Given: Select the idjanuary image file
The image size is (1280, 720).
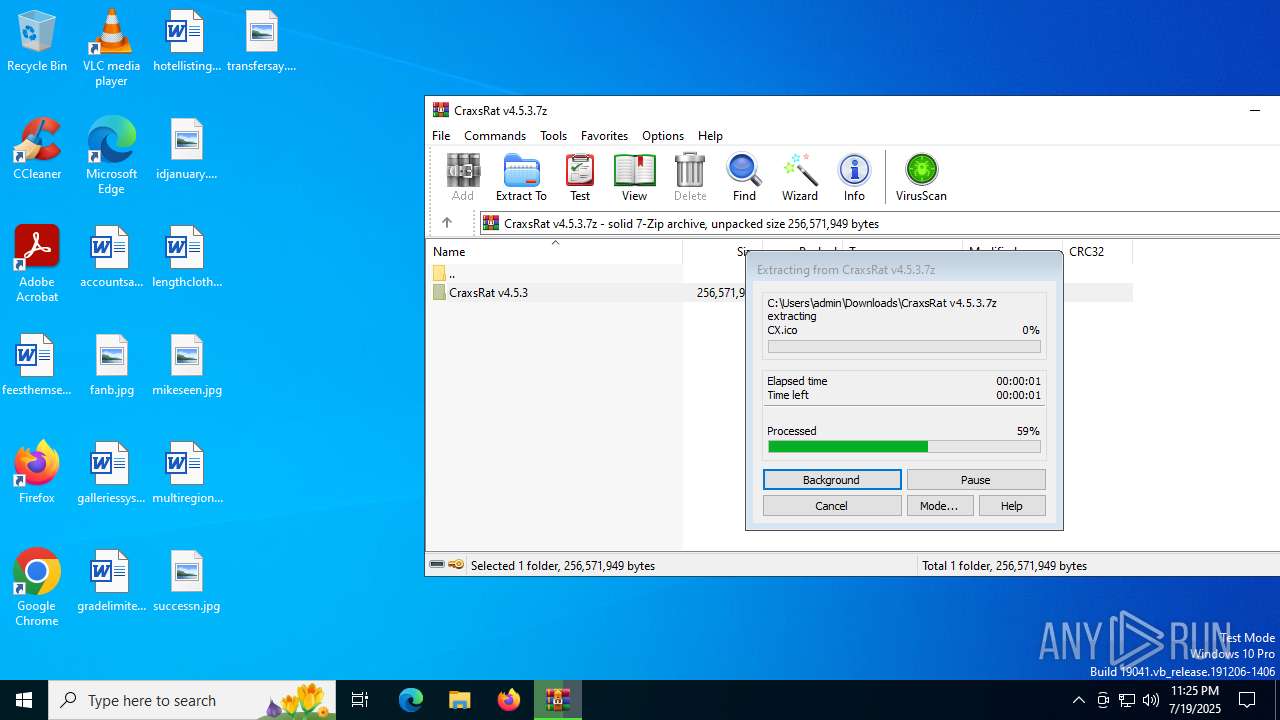Looking at the screenshot, I should click(x=186, y=149).
